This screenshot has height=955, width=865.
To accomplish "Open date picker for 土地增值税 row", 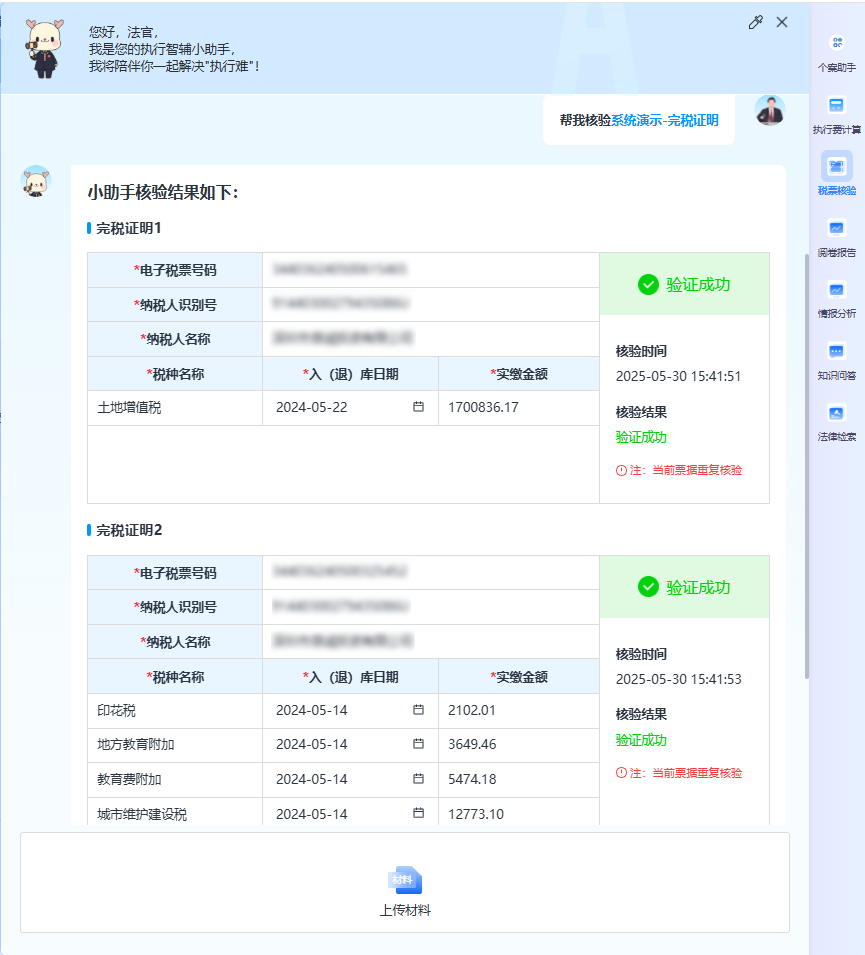I will (x=418, y=407).
